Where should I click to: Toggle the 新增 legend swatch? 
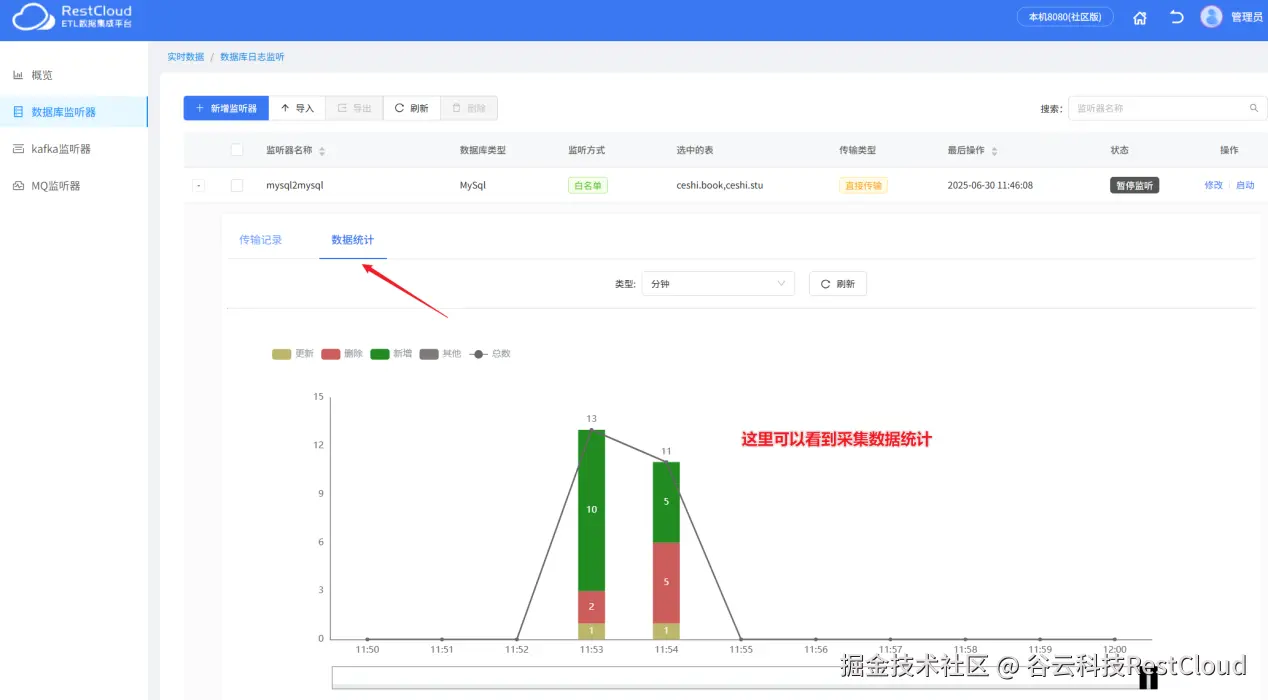[x=380, y=354]
